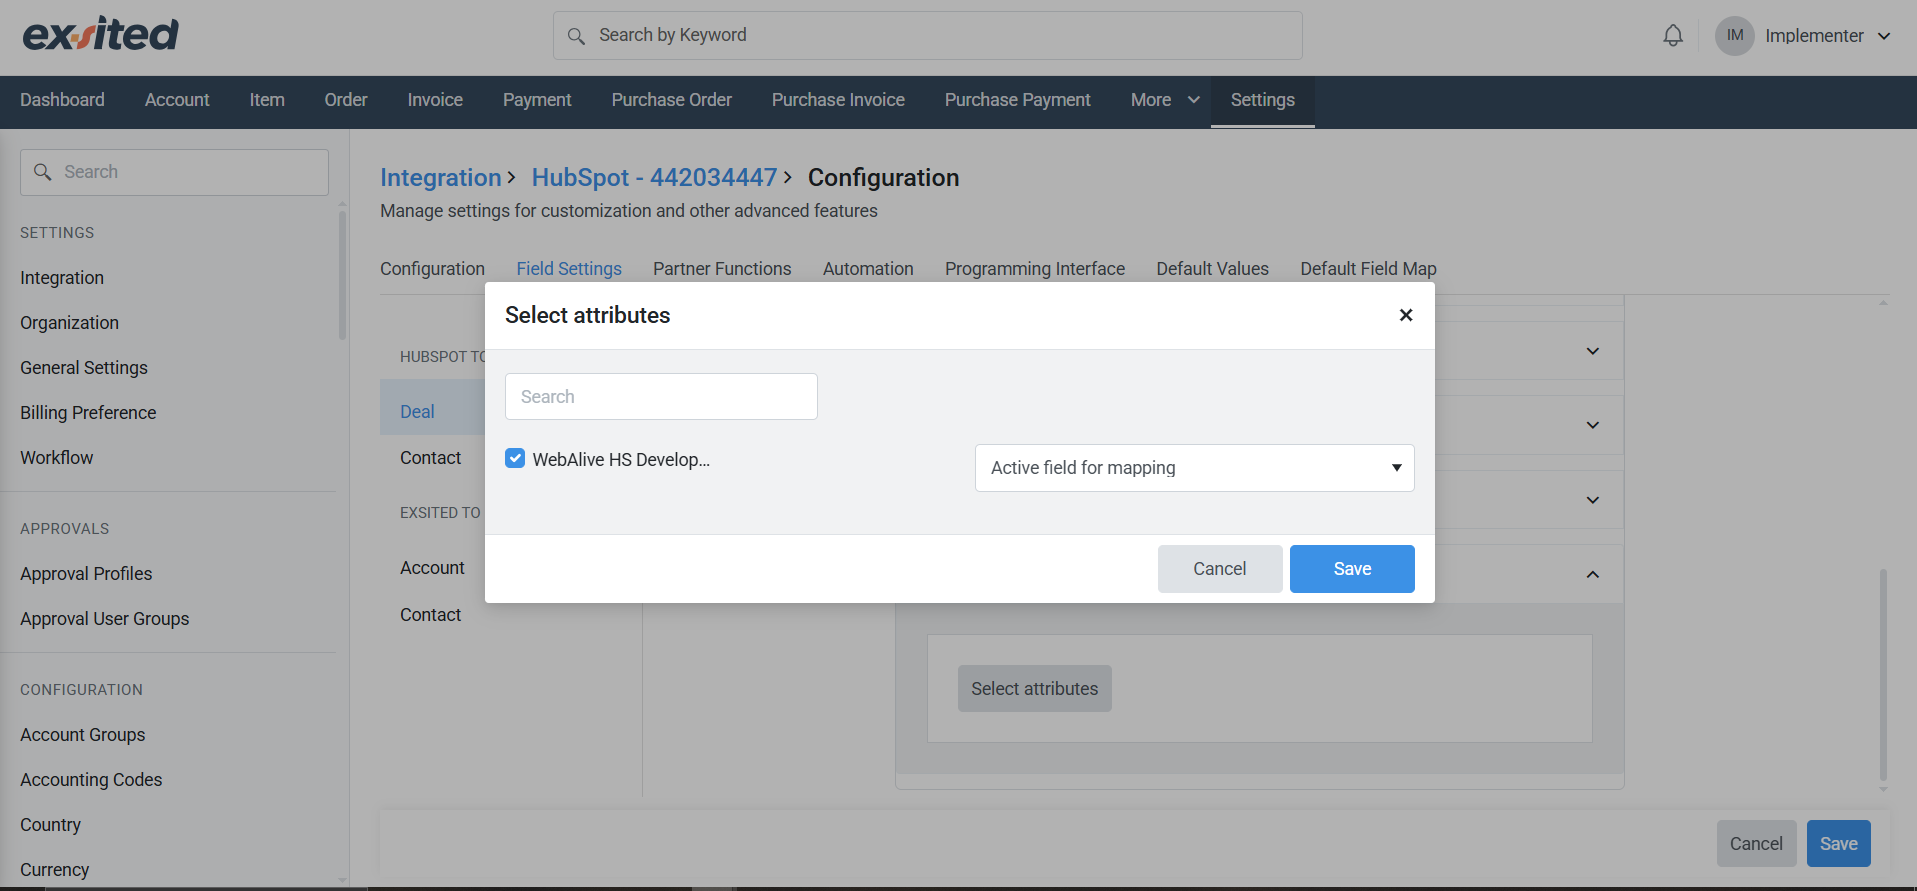
Task: Open Country in sidebar
Action: [x=50, y=825]
